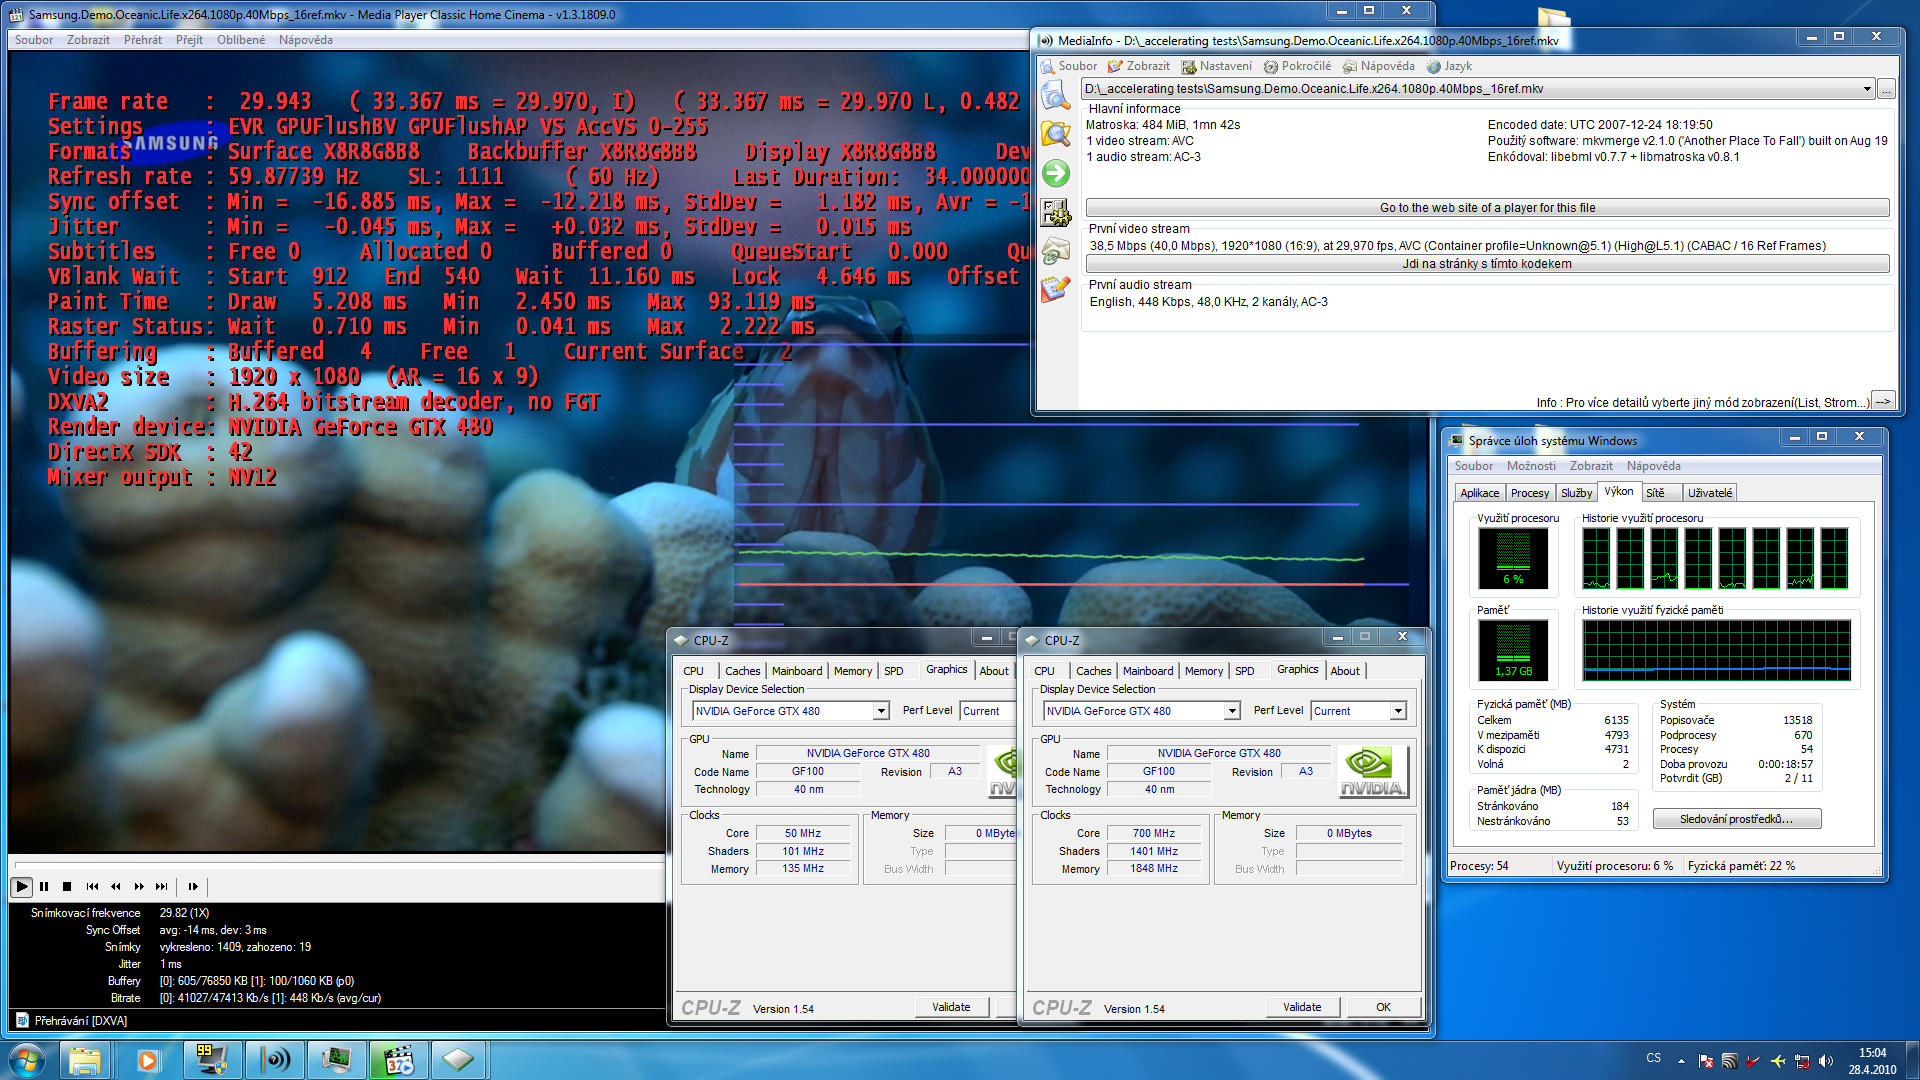Image resolution: width=1920 pixels, height=1080 pixels.
Task: Click the notepad-pencil sidebar icon in MediaInfo
Action: [1055, 289]
